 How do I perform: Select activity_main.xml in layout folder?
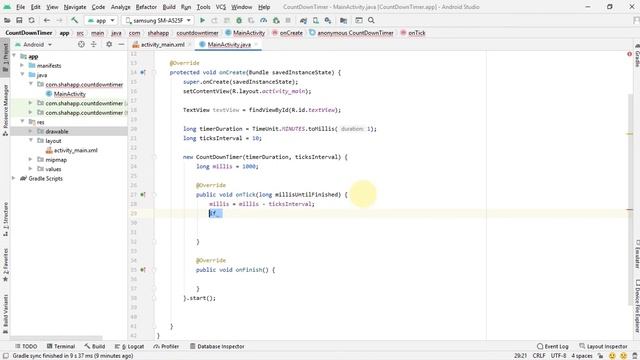tap(76, 150)
